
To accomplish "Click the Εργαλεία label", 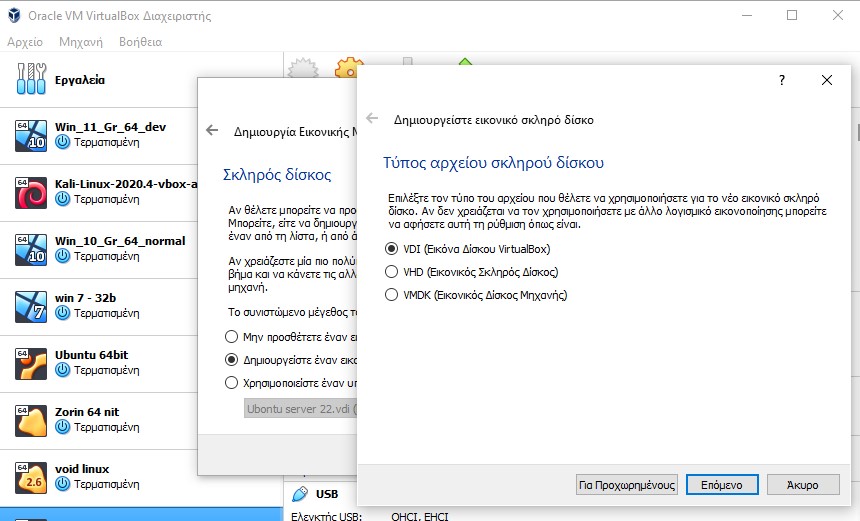I will pos(80,80).
